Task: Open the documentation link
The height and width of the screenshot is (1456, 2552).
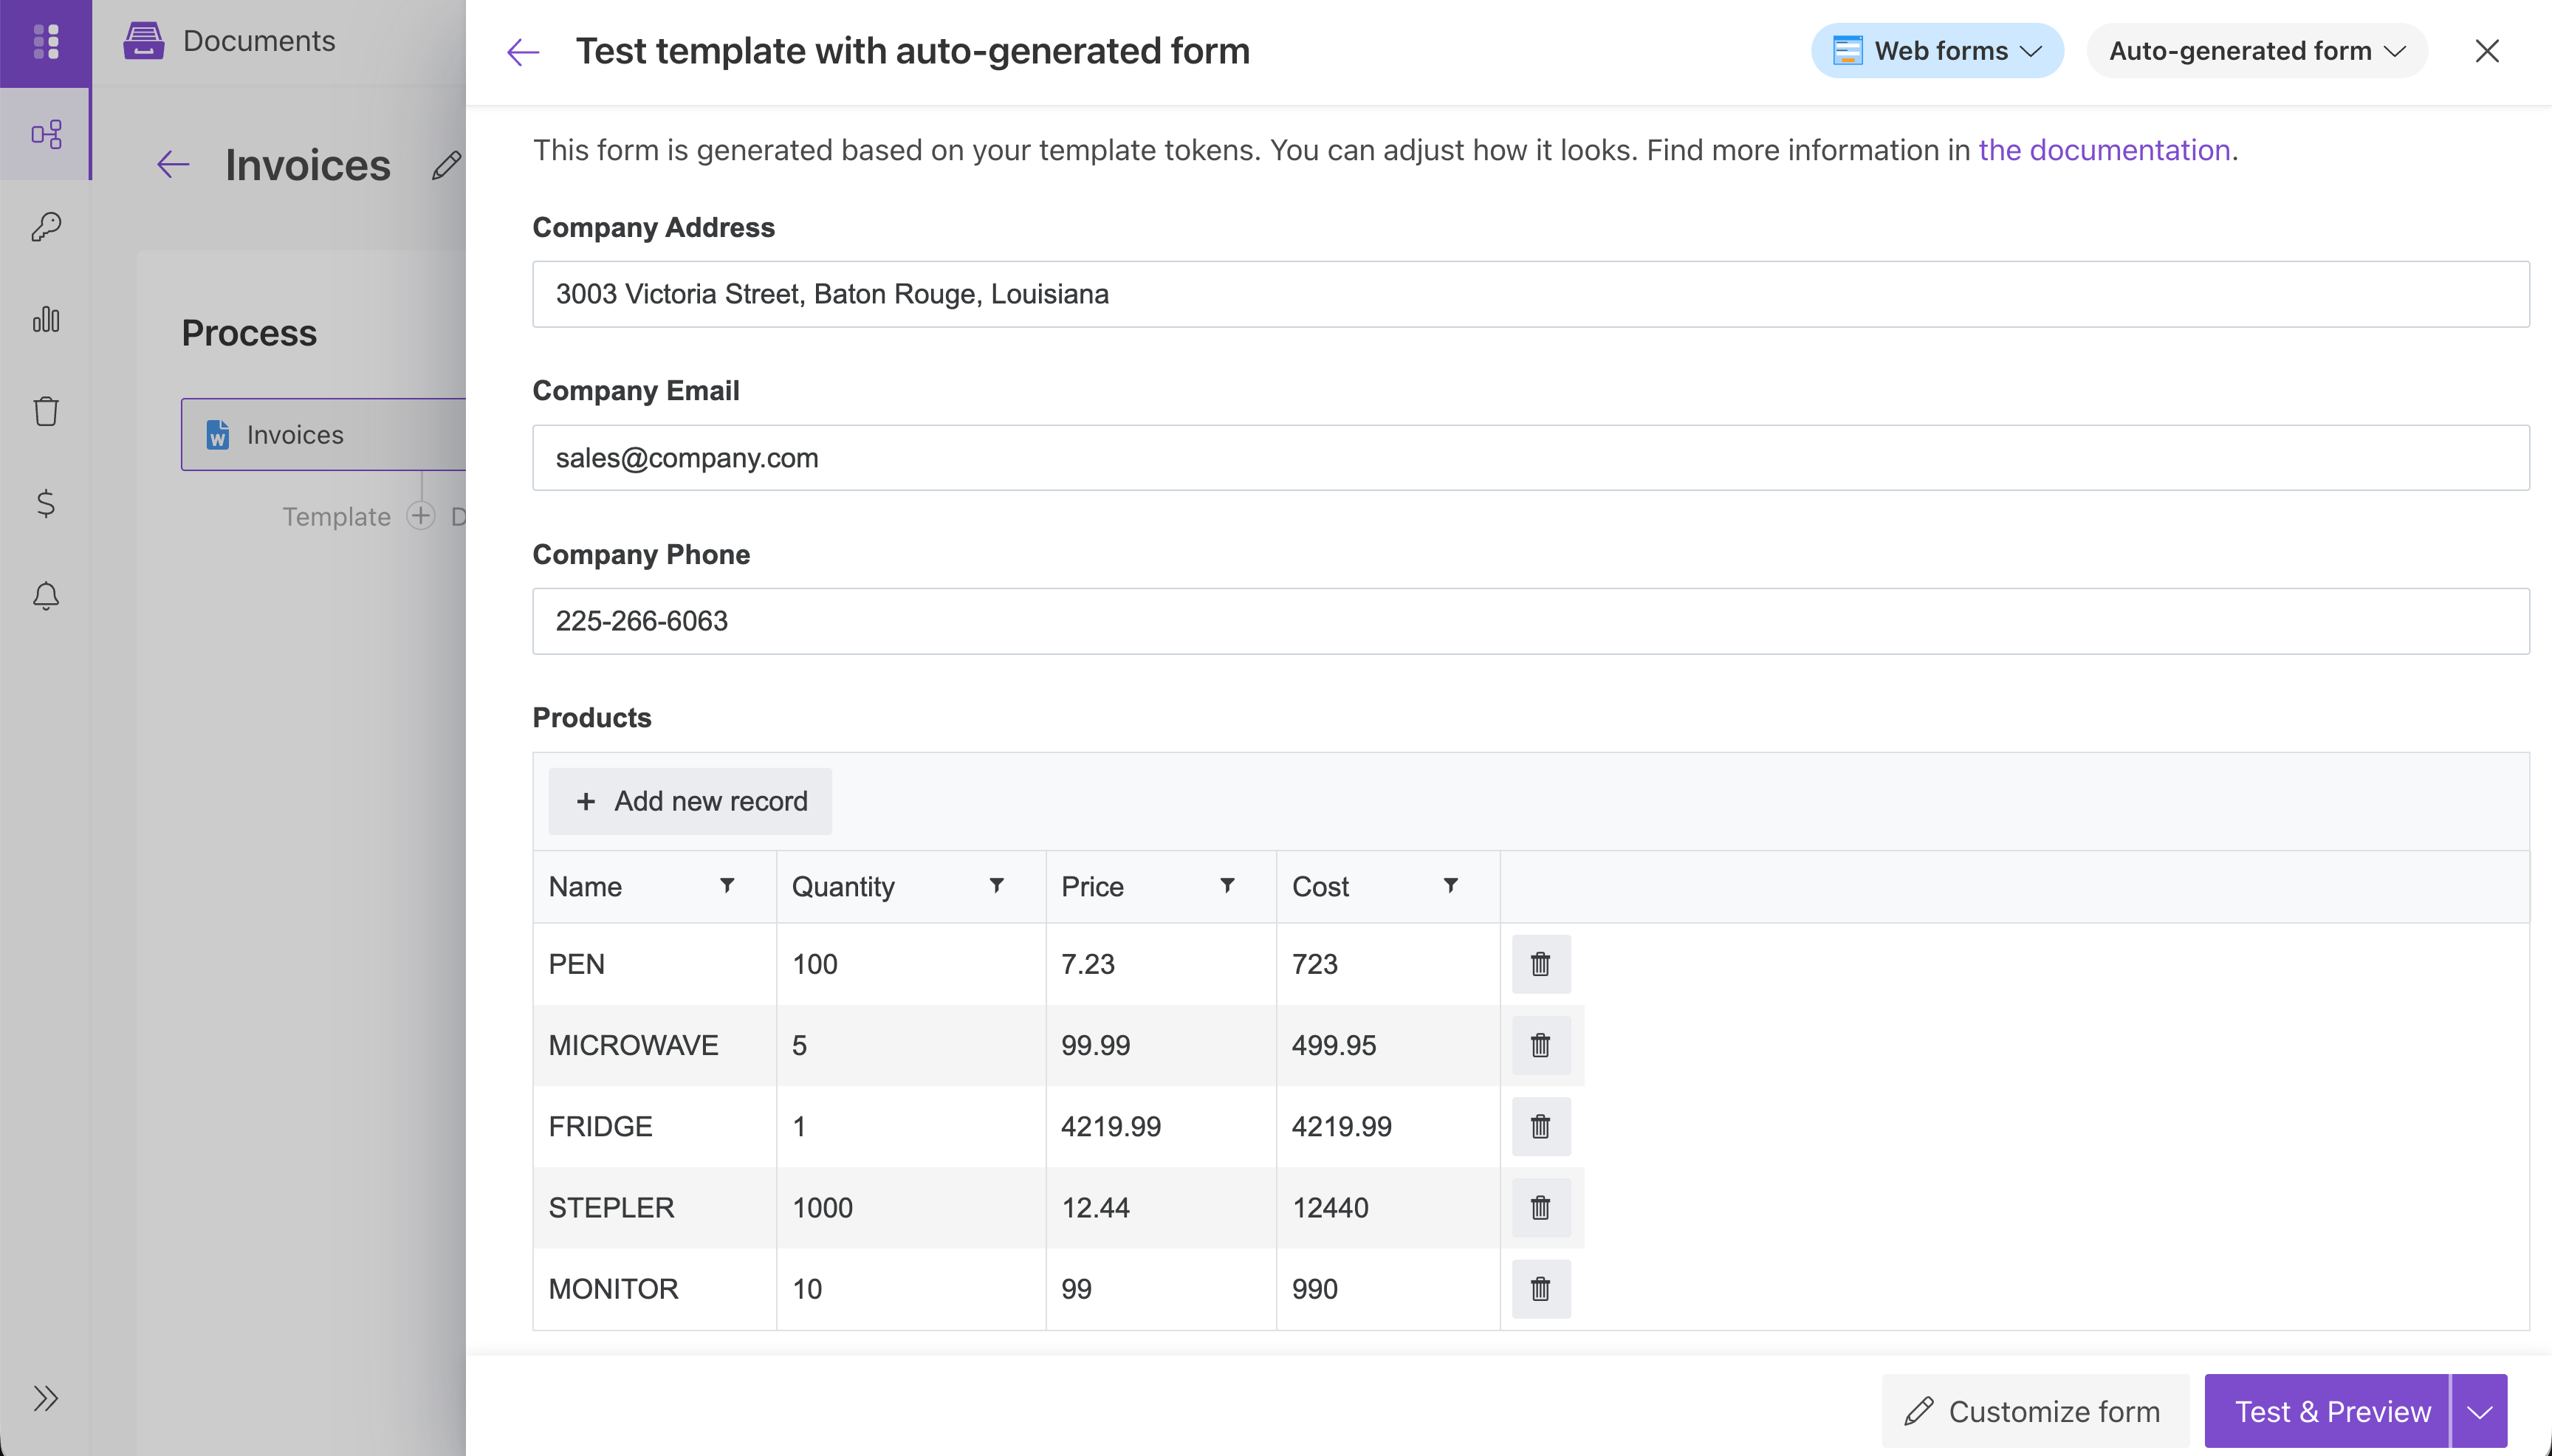Action: click(x=2104, y=150)
